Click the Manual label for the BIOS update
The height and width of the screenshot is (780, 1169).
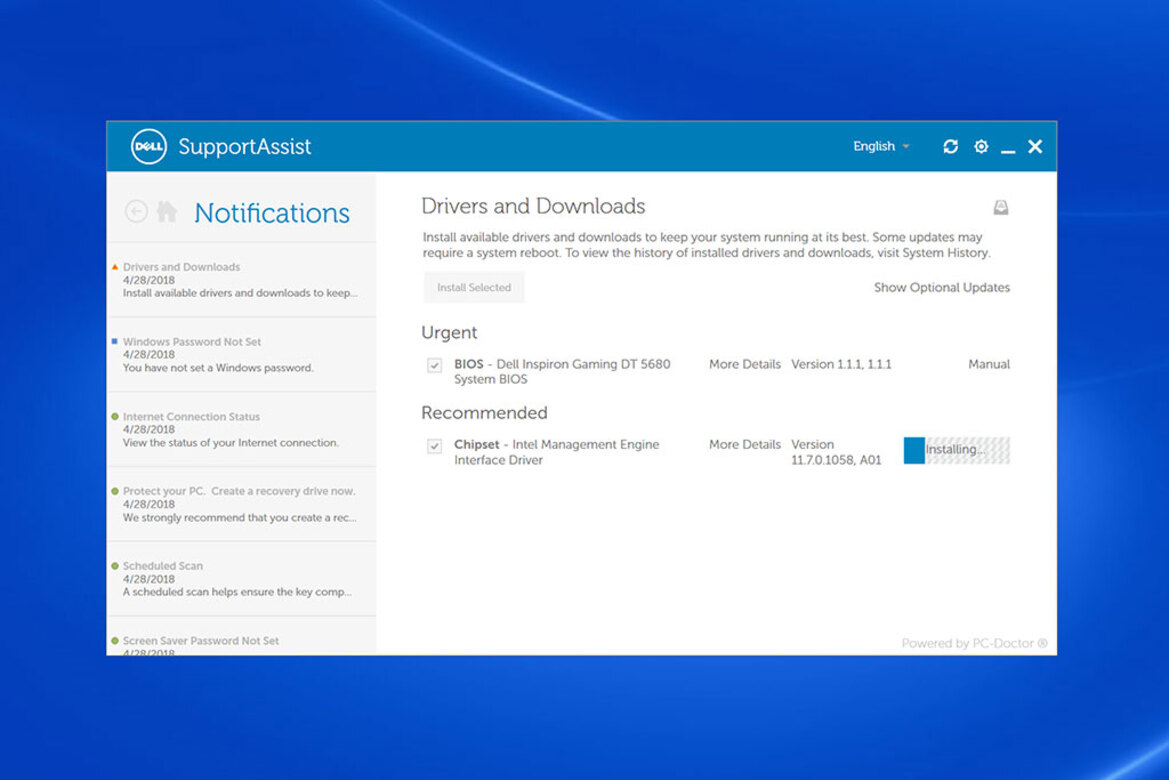pyautogui.click(x=989, y=364)
